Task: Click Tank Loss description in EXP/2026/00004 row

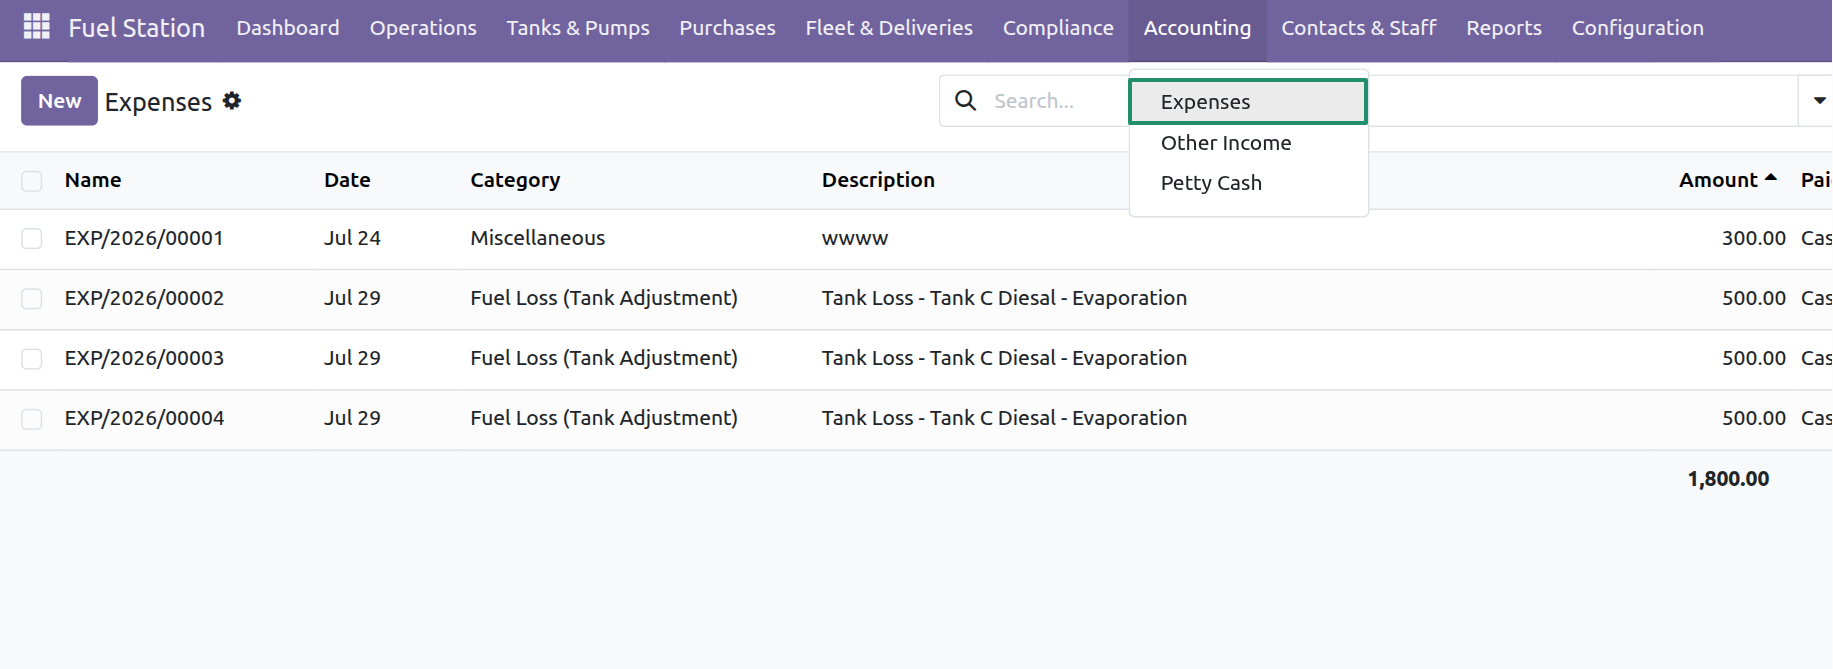Action: 1004,418
